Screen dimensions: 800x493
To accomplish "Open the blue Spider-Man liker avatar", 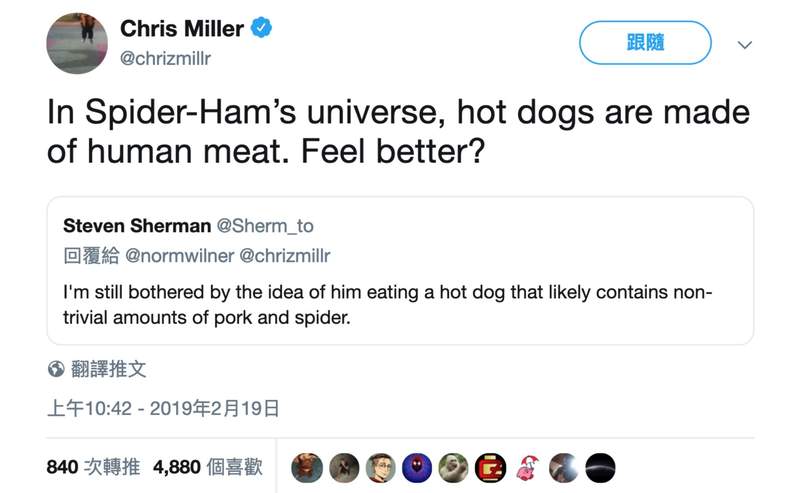I will [417, 467].
